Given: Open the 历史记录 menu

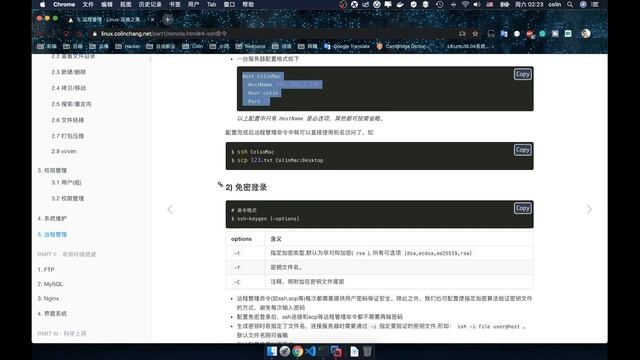Looking at the screenshot, I should point(150,4).
